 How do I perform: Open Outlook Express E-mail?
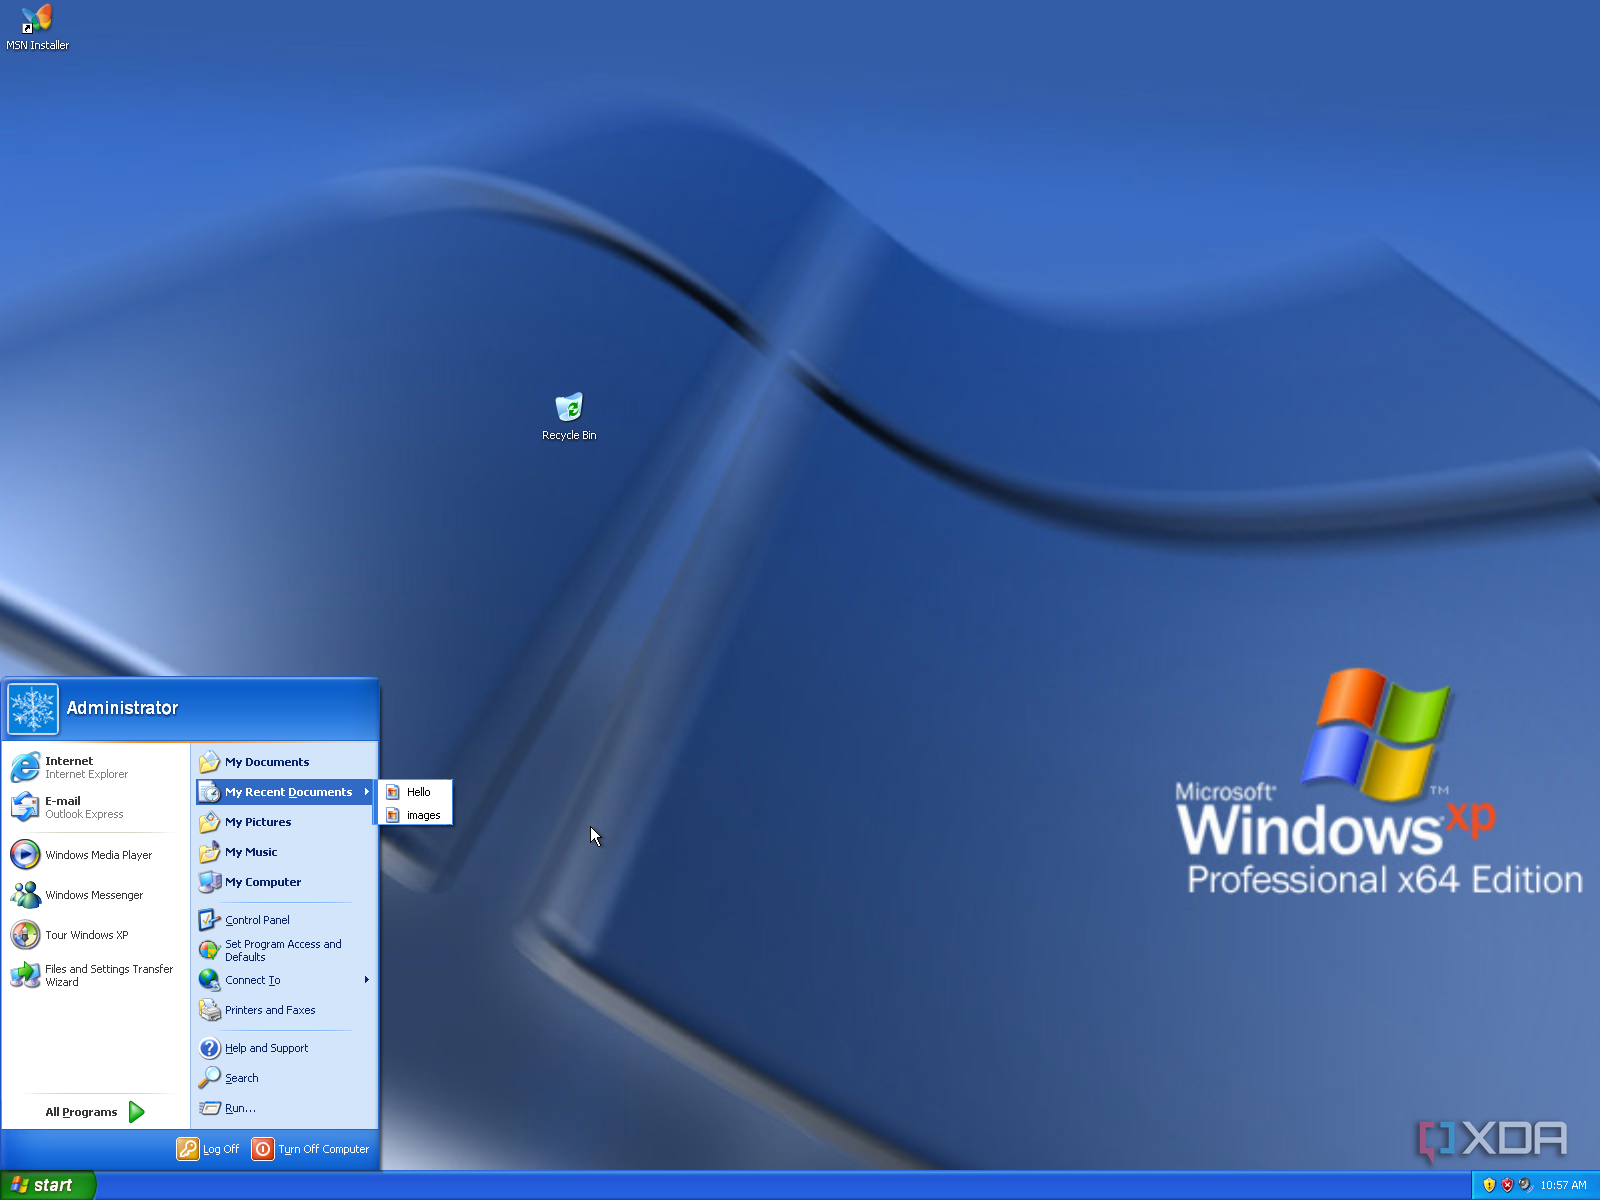(x=96, y=807)
